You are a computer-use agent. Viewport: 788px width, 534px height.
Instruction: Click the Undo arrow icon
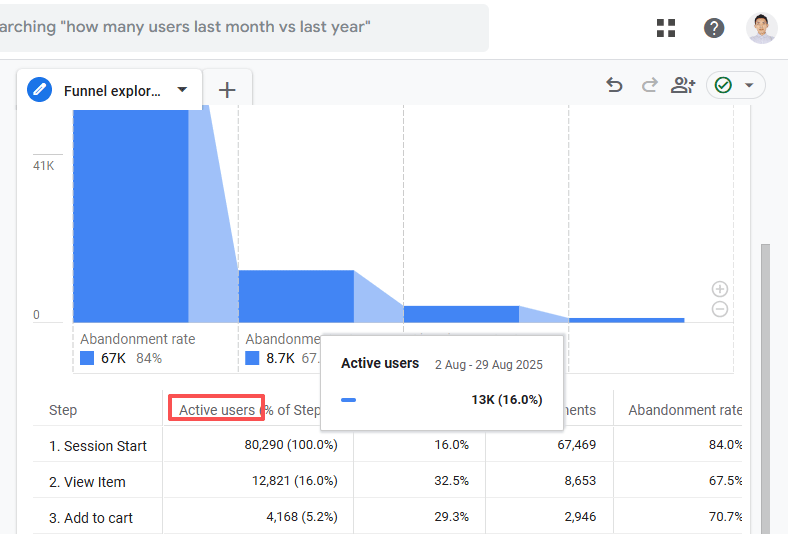click(x=615, y=86)
